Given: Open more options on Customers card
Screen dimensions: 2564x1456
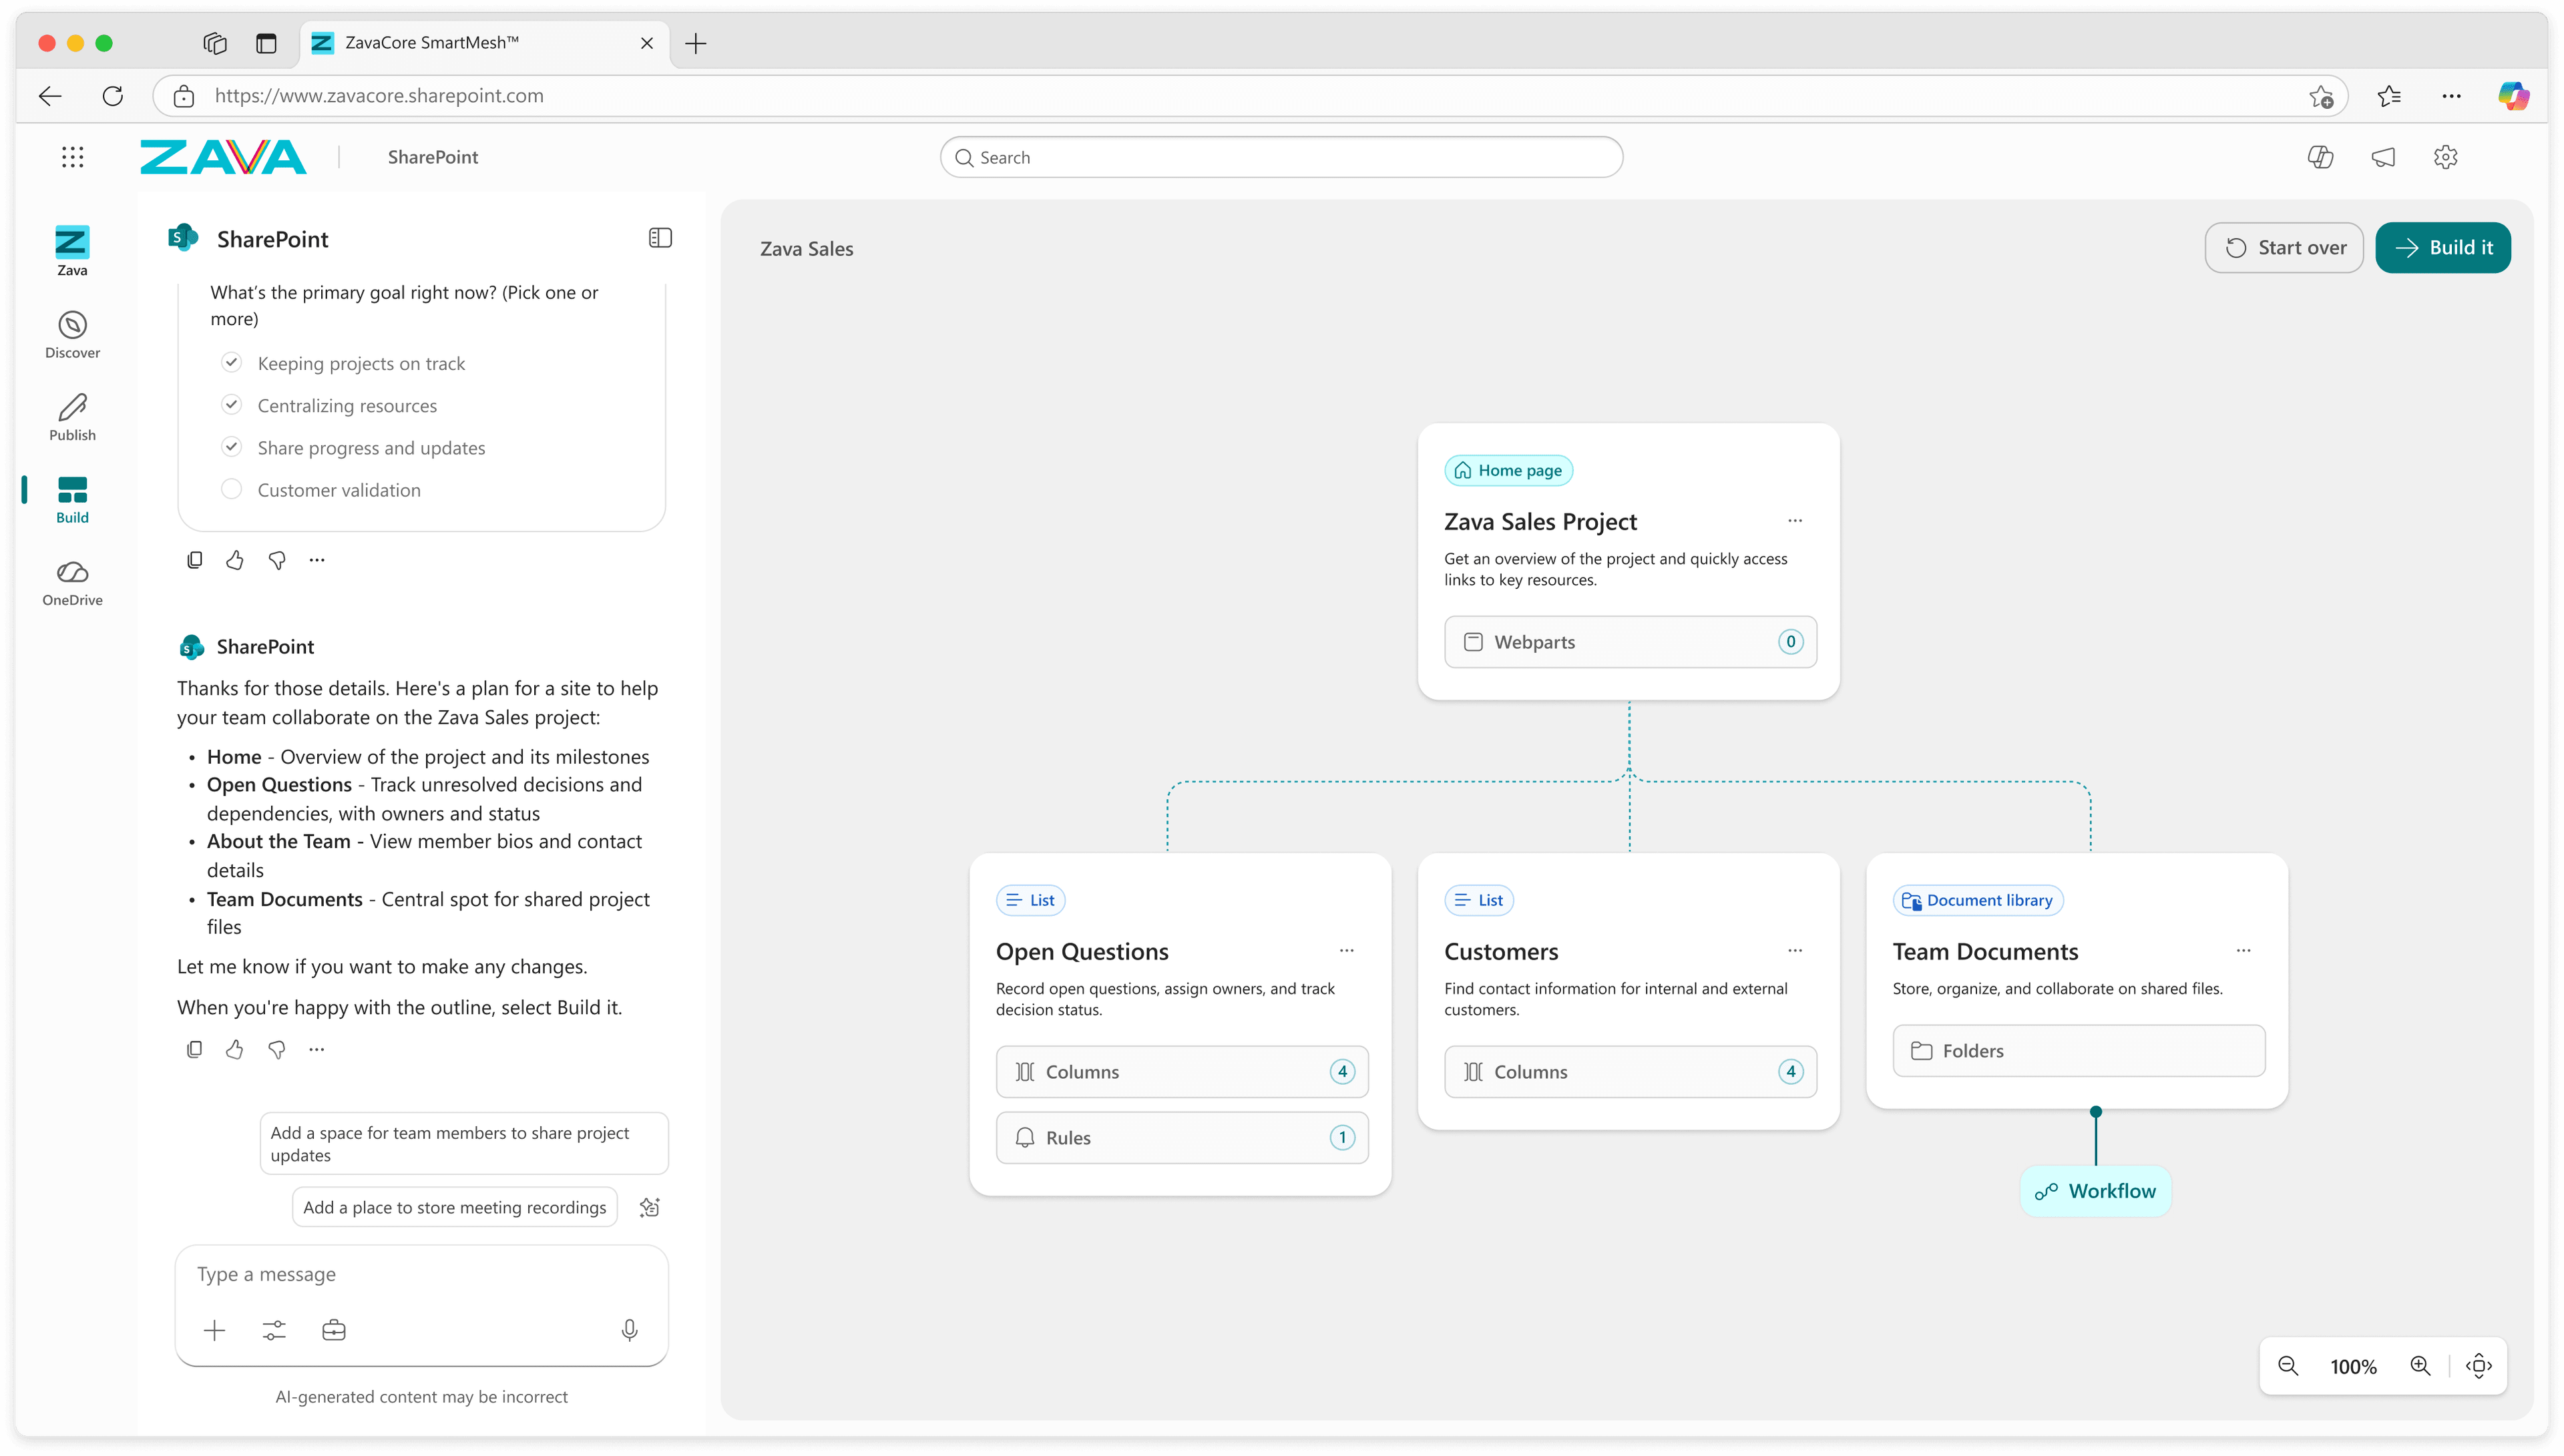Looking at the screenshot, I should click(1795, 951).
